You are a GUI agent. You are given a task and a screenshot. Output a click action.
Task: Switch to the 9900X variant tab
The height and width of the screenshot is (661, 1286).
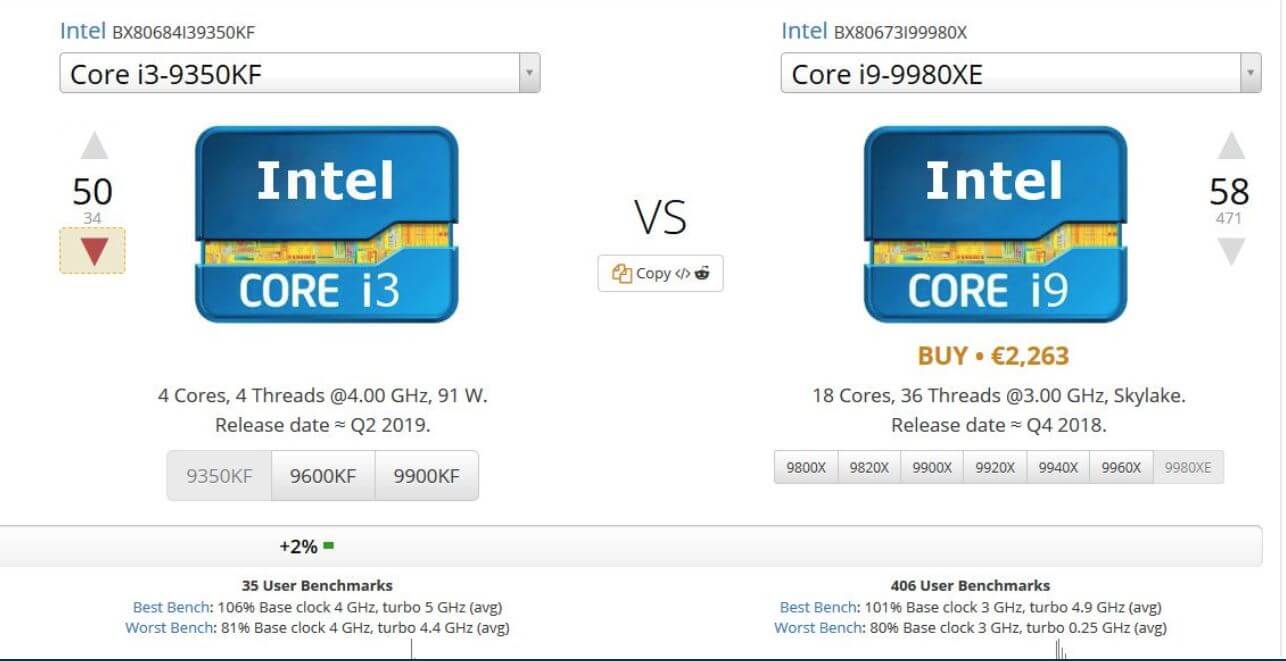932,466
